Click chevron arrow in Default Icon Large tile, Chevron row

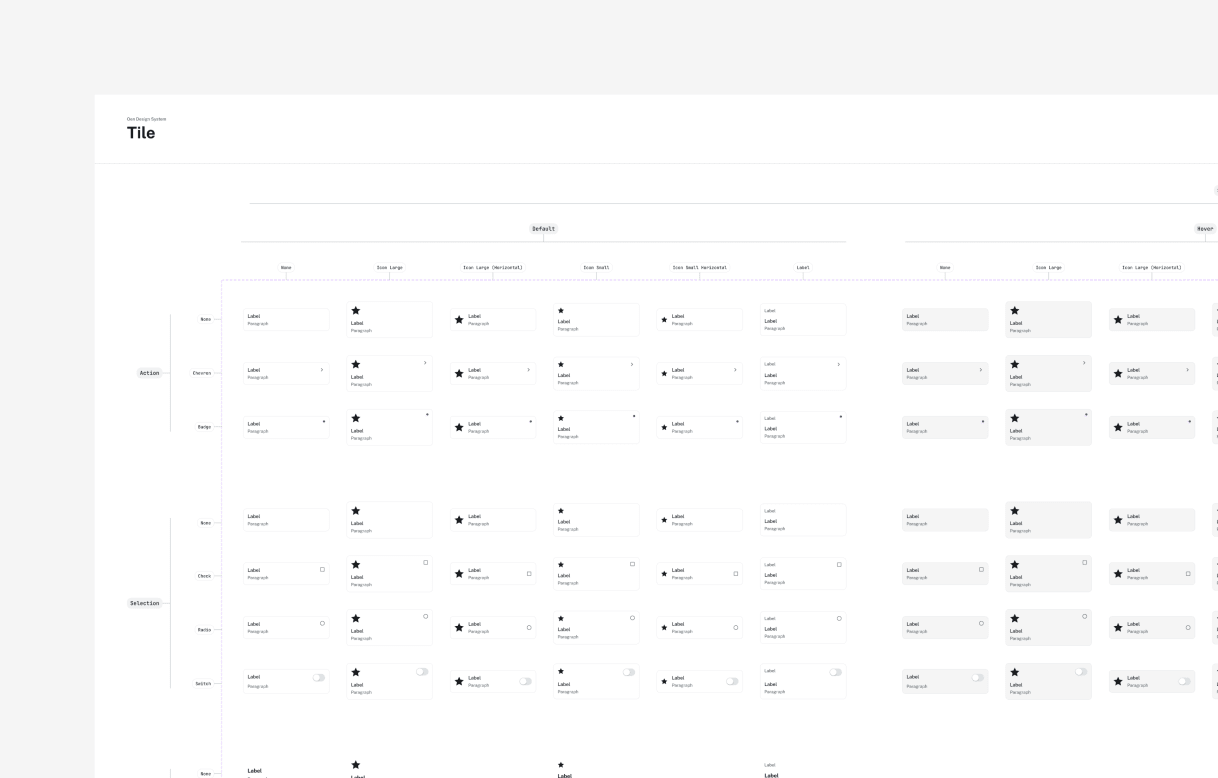pos(425,363)
